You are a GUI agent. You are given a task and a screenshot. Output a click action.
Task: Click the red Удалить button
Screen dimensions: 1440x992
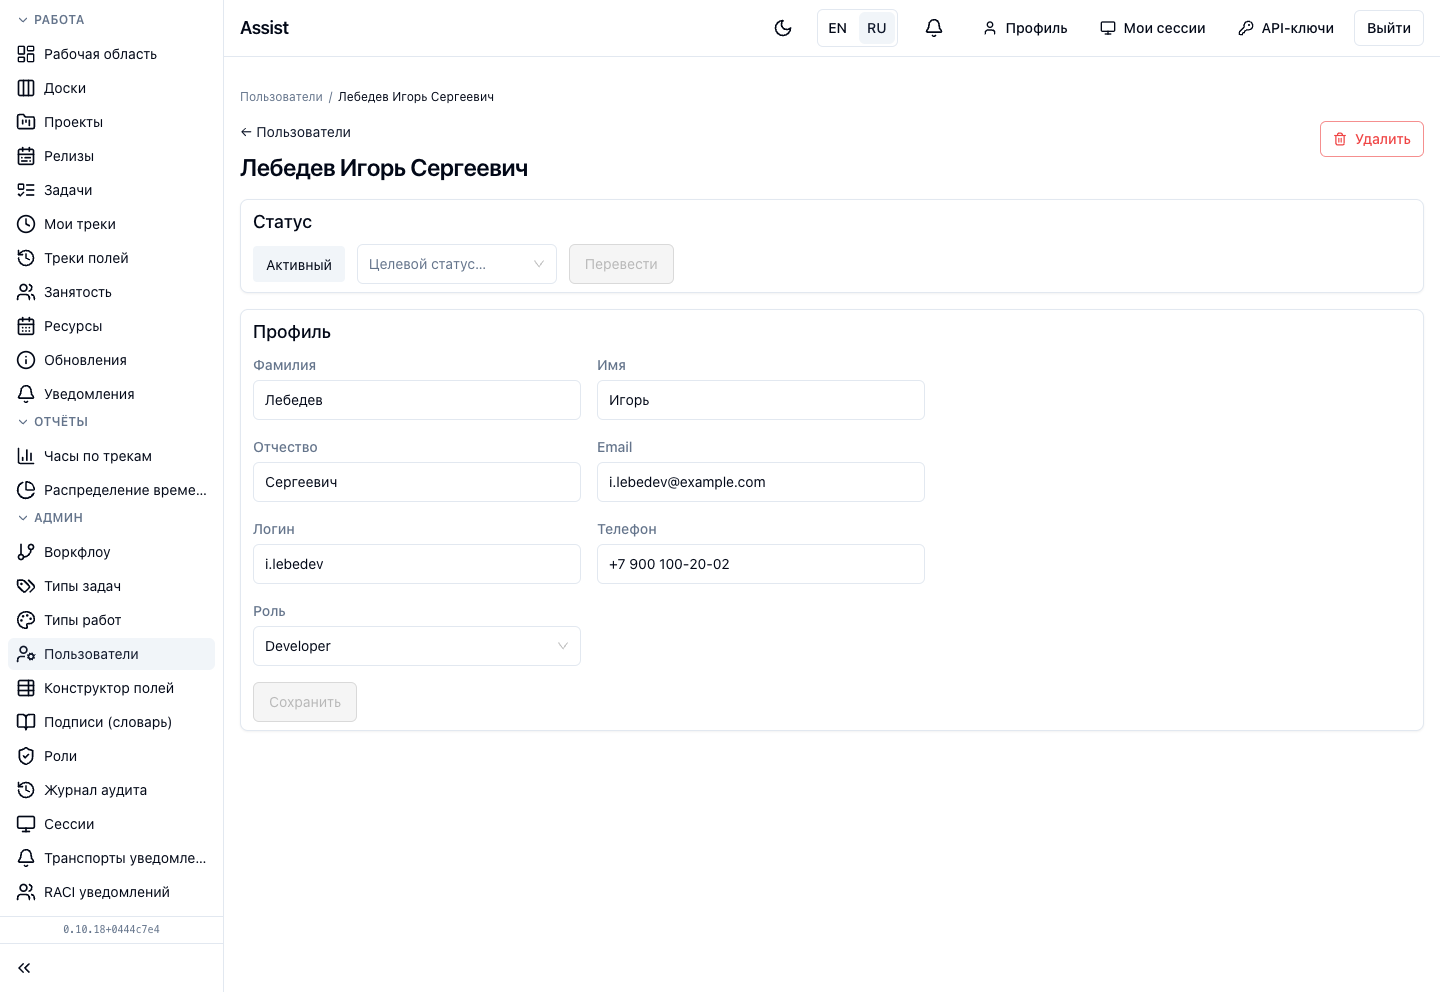point(1372,139)
